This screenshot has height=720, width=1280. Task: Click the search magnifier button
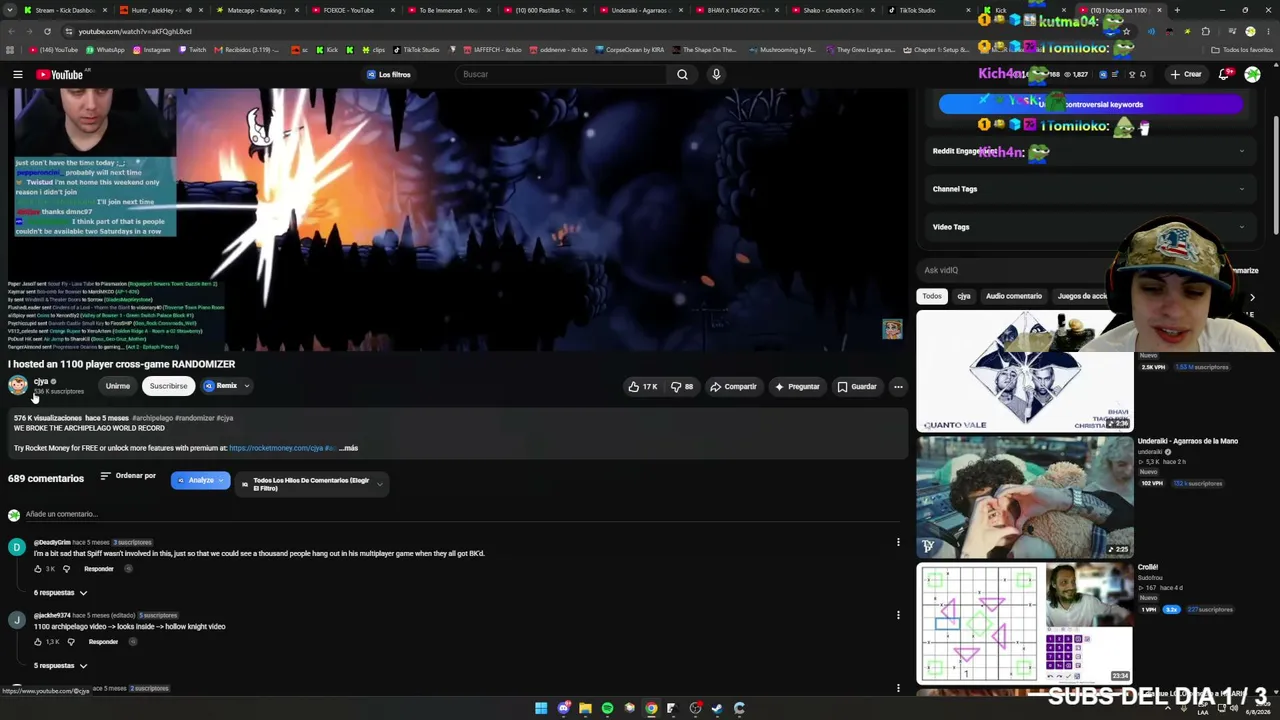[x=682, y=74]
